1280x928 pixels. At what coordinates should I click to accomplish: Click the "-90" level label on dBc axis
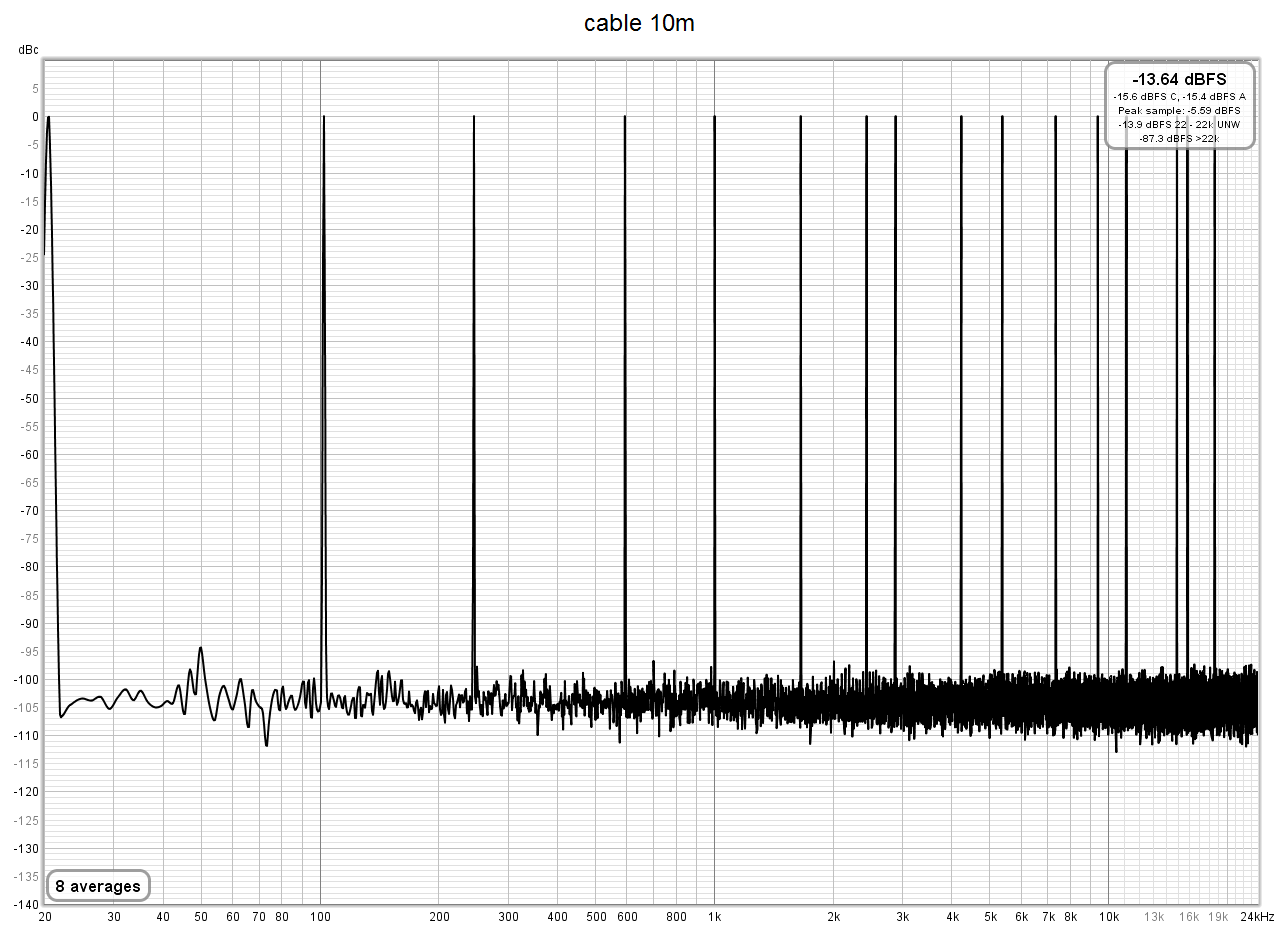(29, 623)
